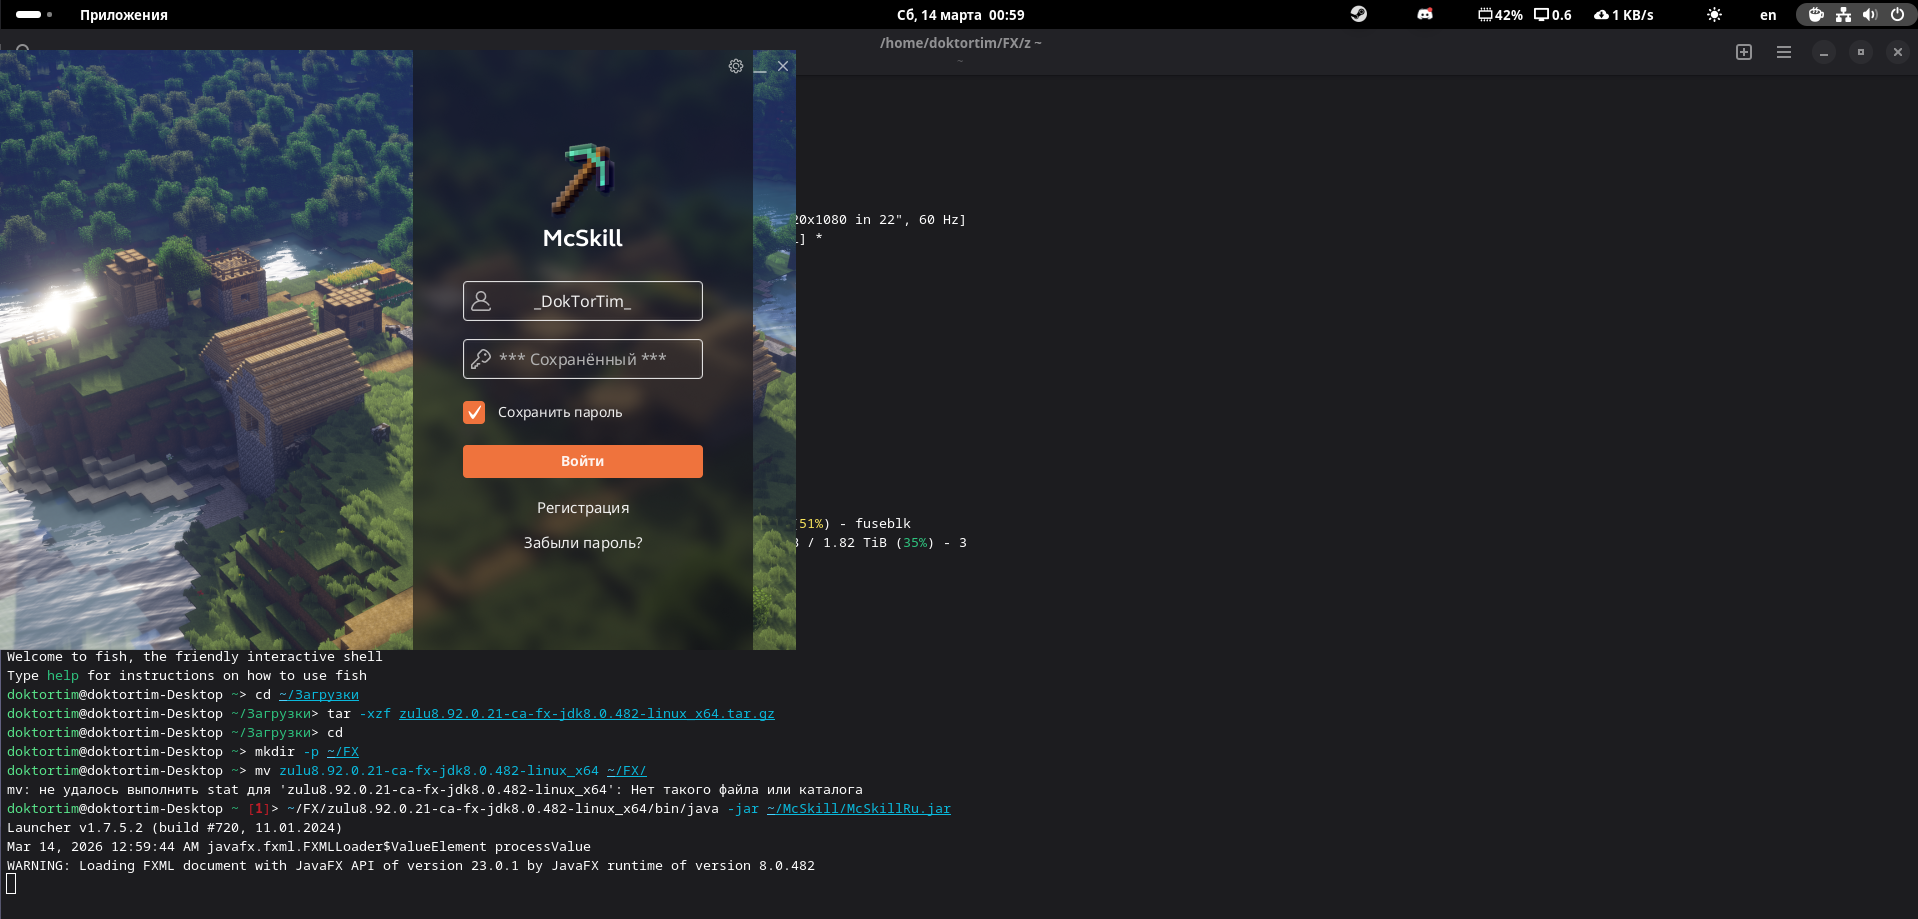This screenshot has width=1918, height=919.
Task: Click the brightness sun icon
Action: 1714,15
